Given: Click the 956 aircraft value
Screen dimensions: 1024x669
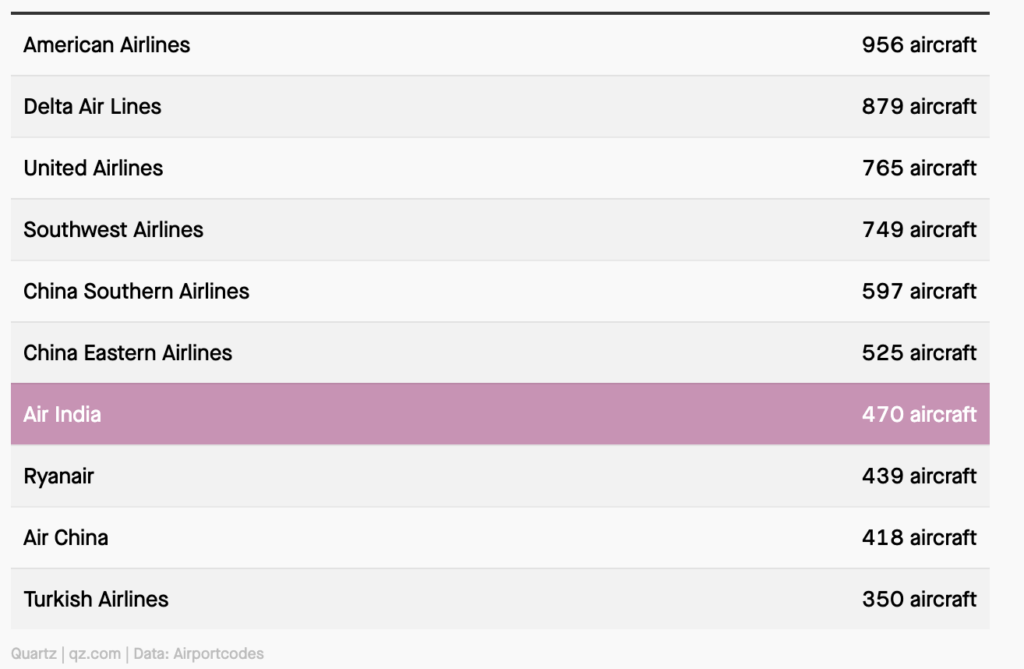Looking at the screenshot, I should tap(919, 45).
